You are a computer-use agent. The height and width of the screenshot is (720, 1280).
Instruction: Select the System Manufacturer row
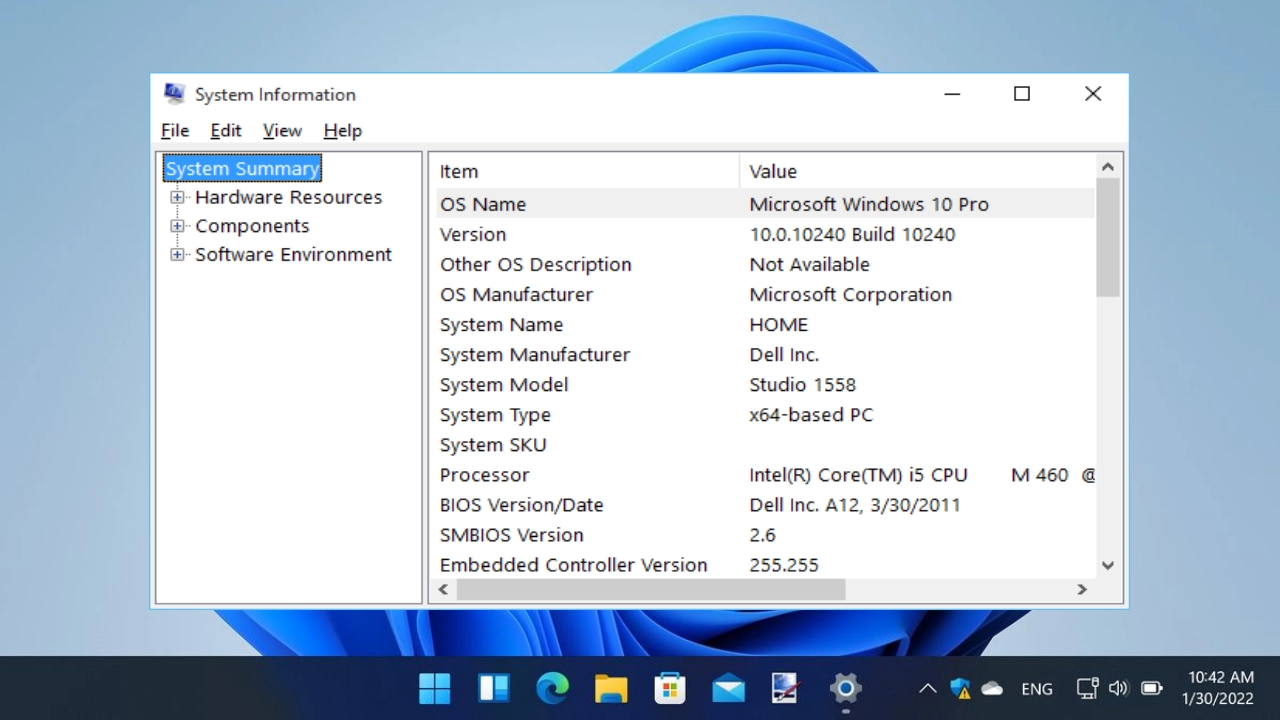point(765,354)
